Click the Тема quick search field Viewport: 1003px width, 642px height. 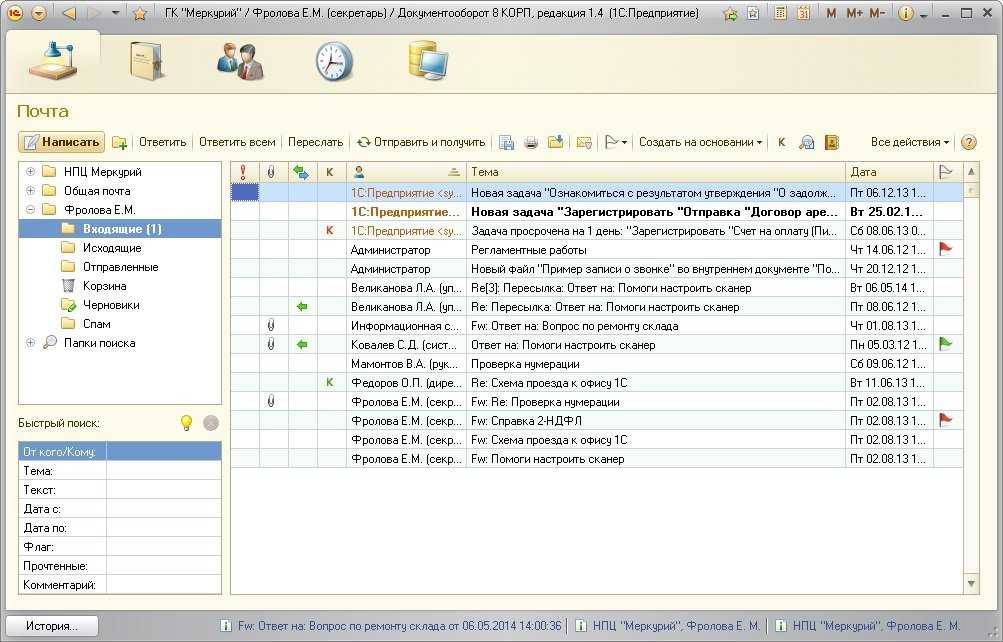point(163,471)
